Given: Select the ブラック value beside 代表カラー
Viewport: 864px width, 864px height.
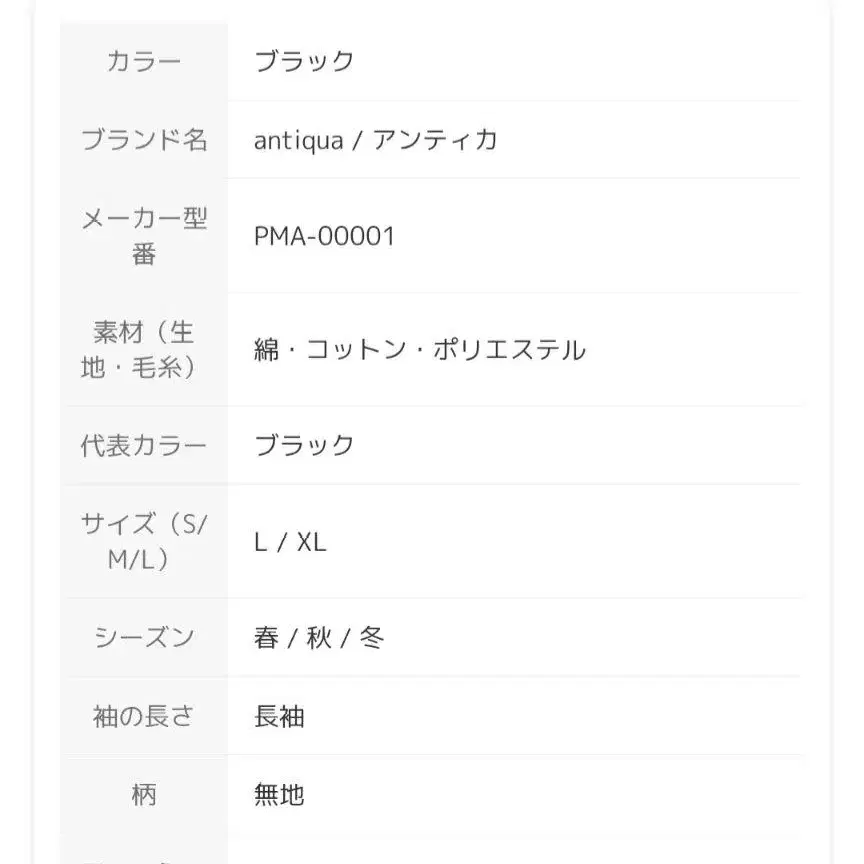Looking at the screenshot, I should [x=304, y=445].
